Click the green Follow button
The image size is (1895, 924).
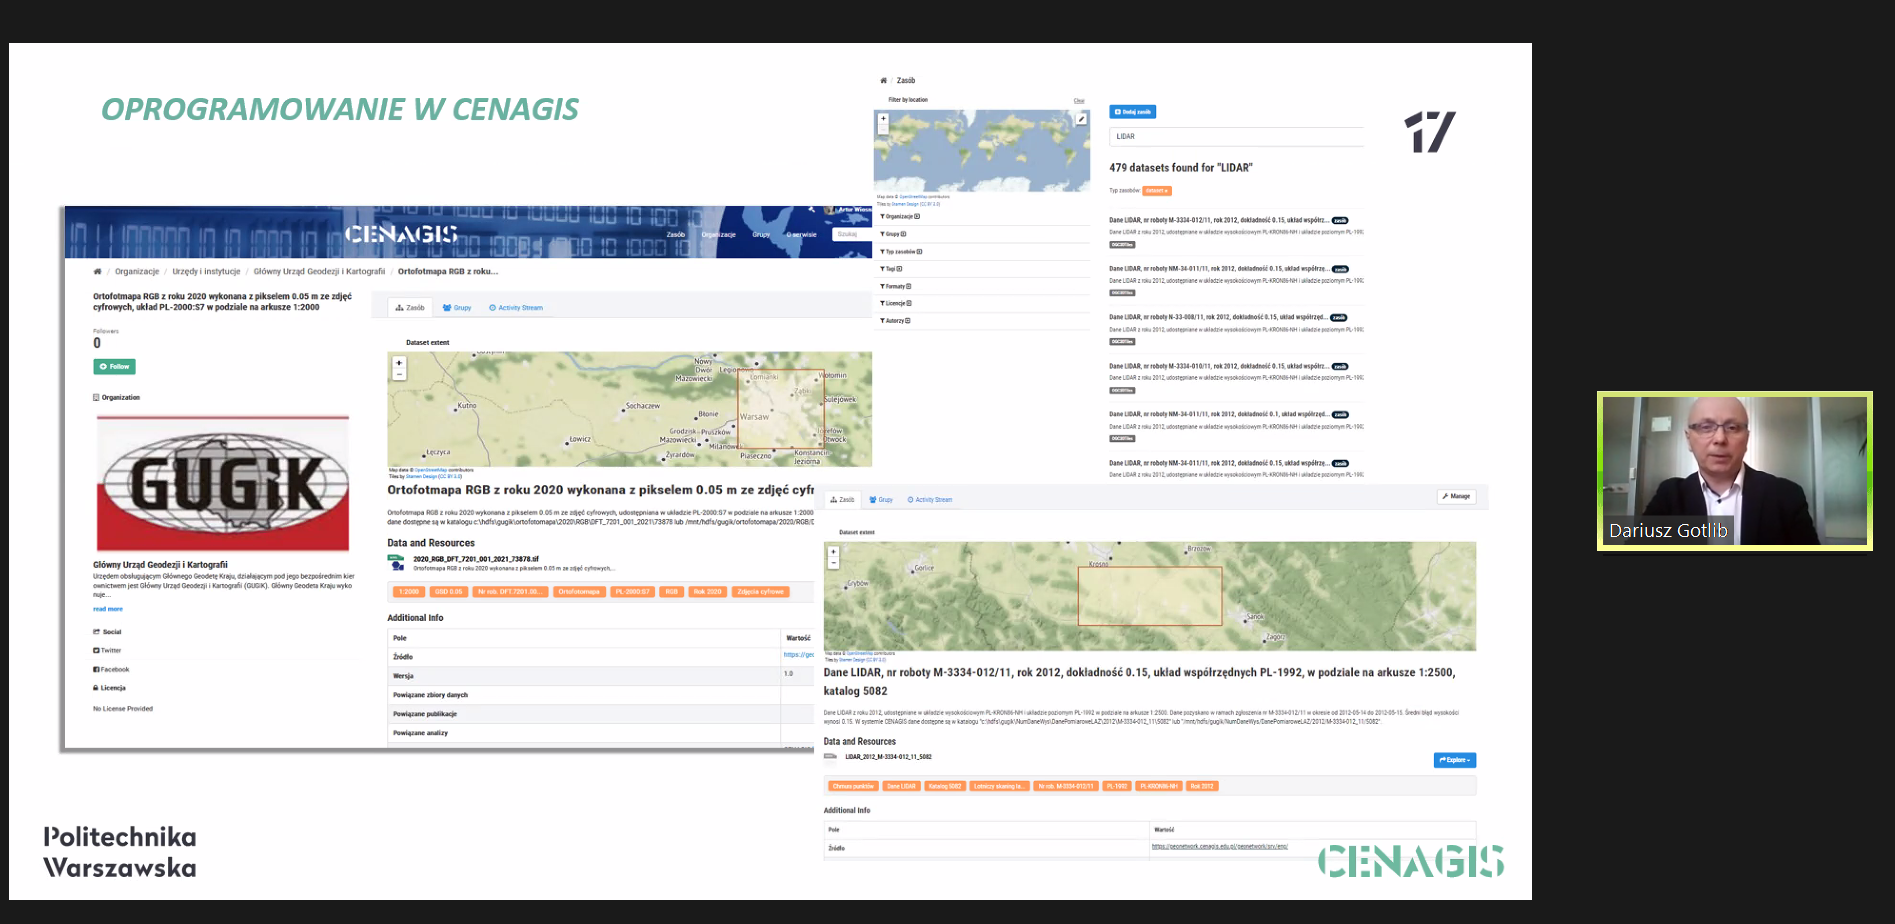point(114,367)
